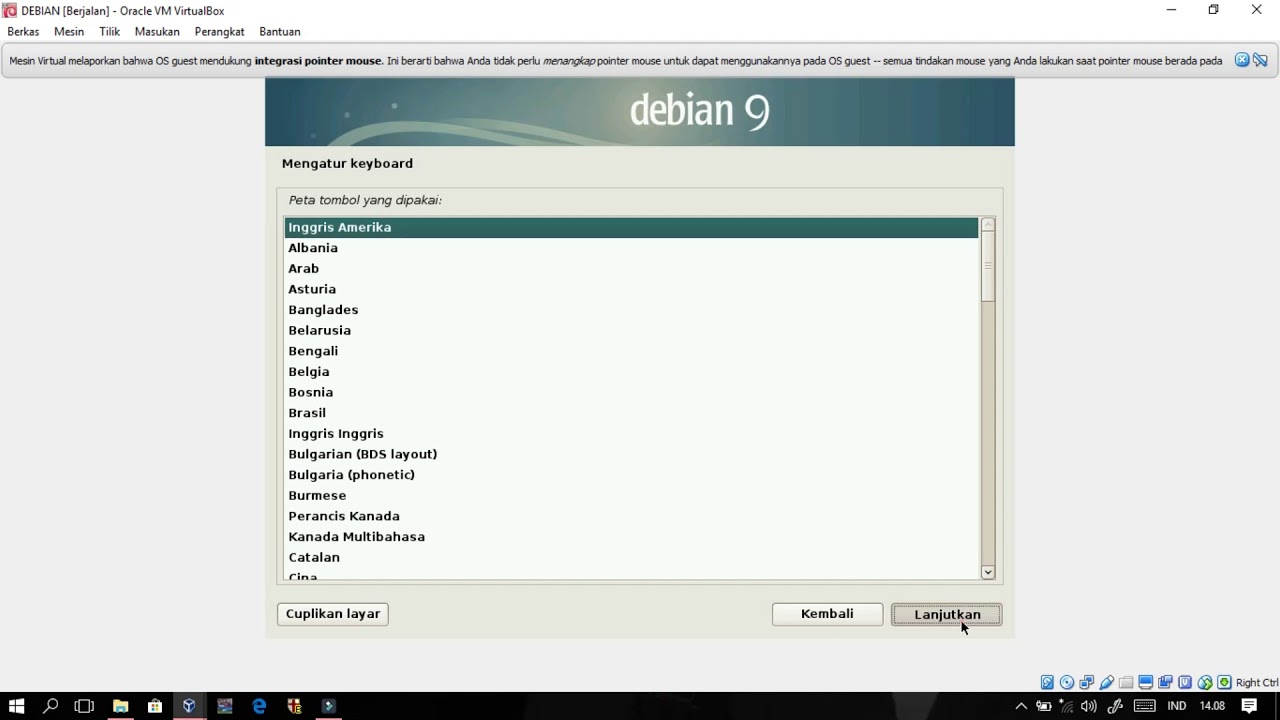Open the USB devices status icon
Screen dimensions: 1280x720
pyautogui.click(x=1106, y=683)
